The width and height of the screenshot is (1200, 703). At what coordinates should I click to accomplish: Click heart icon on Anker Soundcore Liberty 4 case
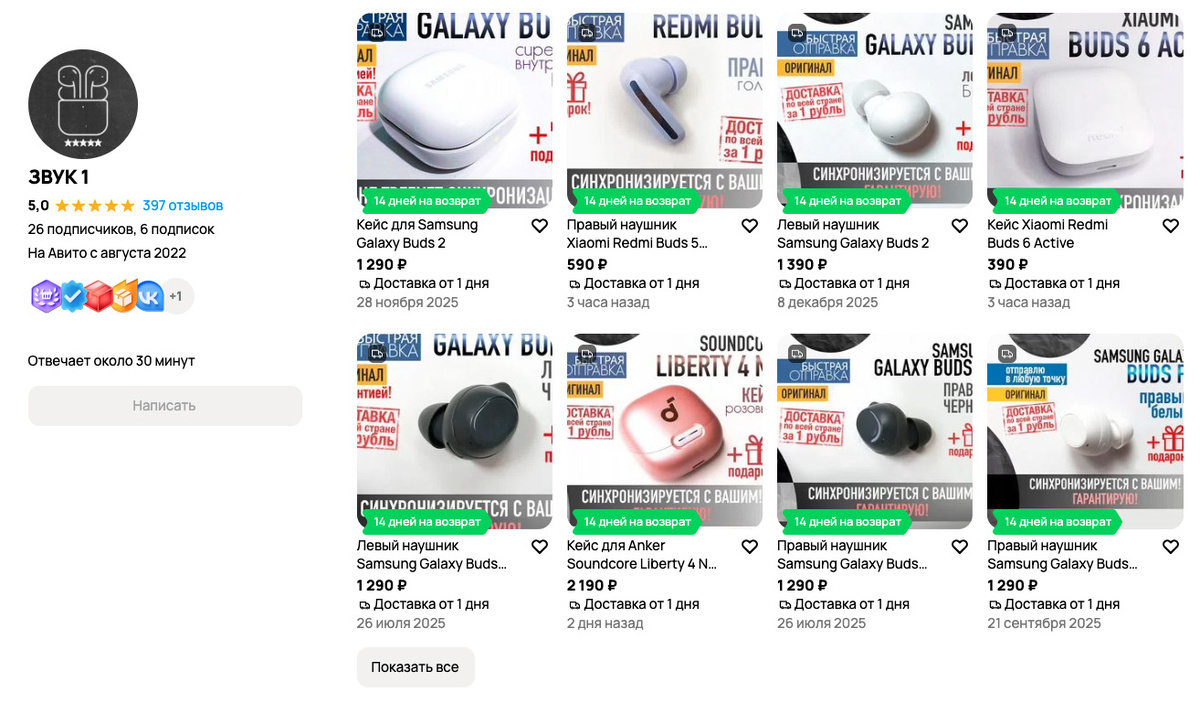pos(749,547)
